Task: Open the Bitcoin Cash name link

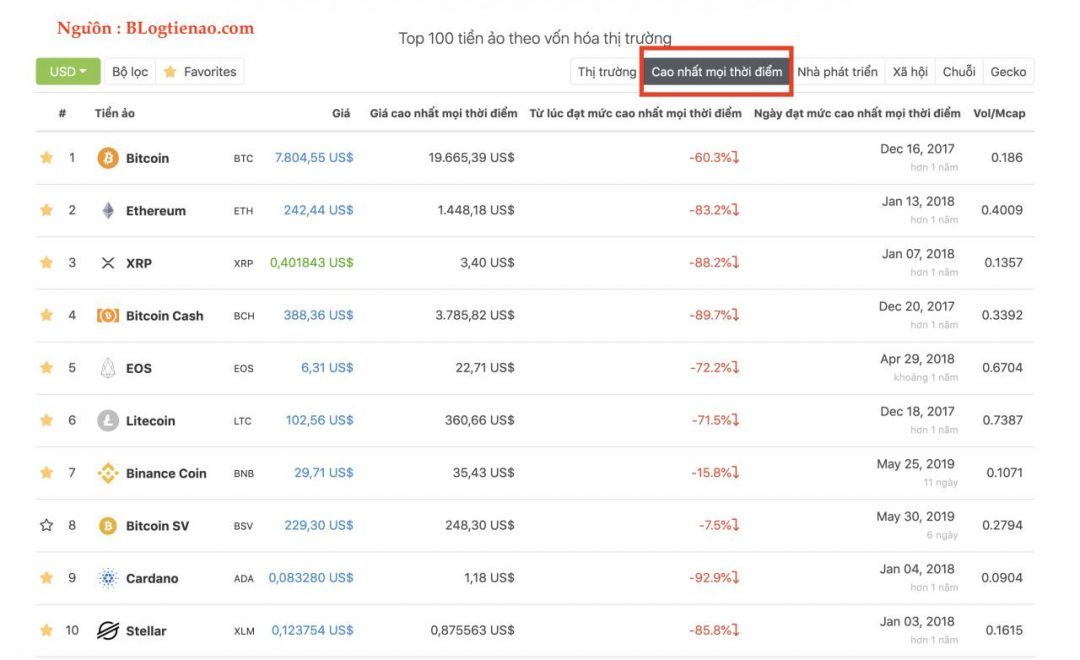Action: pyautogui.click(x=165, y=316)
